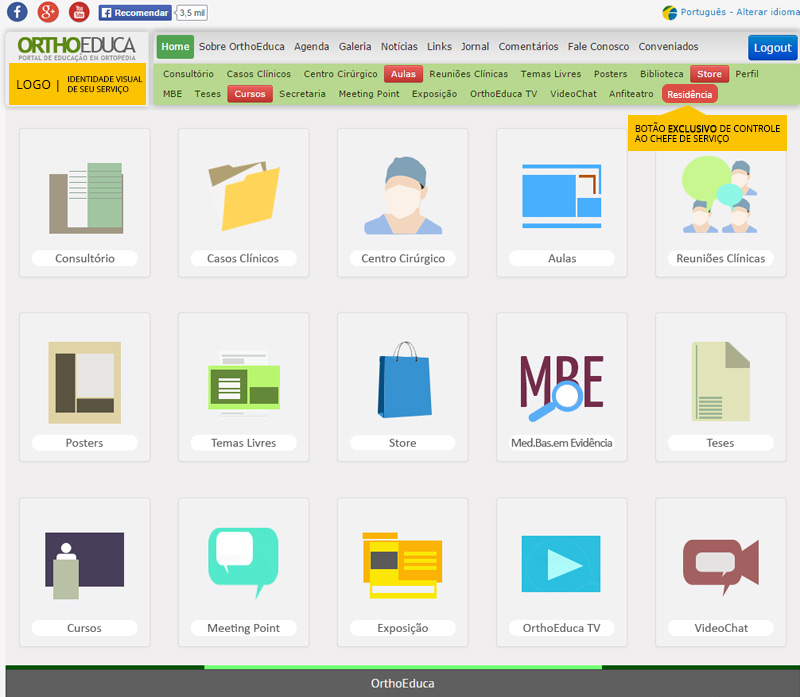The height and width of the screenshot is (697, 800).
Task: Select Posters in green submenu
Action: coord(610,74)
